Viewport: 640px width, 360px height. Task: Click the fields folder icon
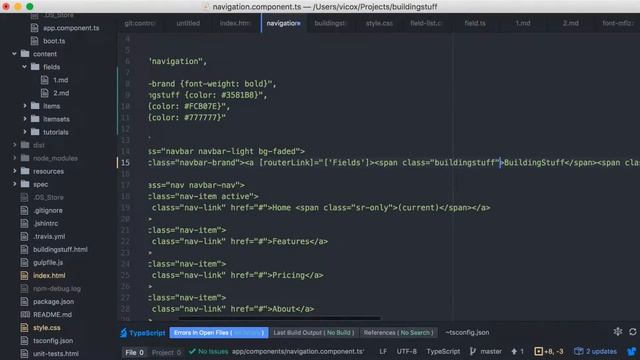[36, 67]
